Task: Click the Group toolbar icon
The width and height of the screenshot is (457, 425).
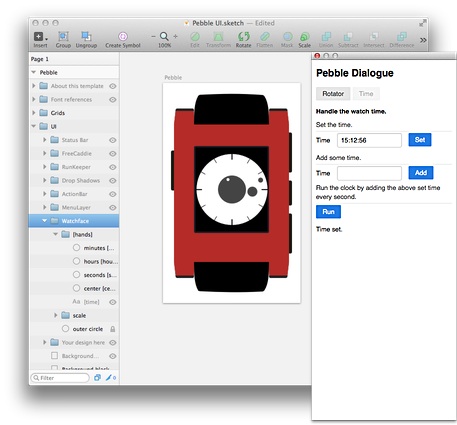Action: coord(63,36)
